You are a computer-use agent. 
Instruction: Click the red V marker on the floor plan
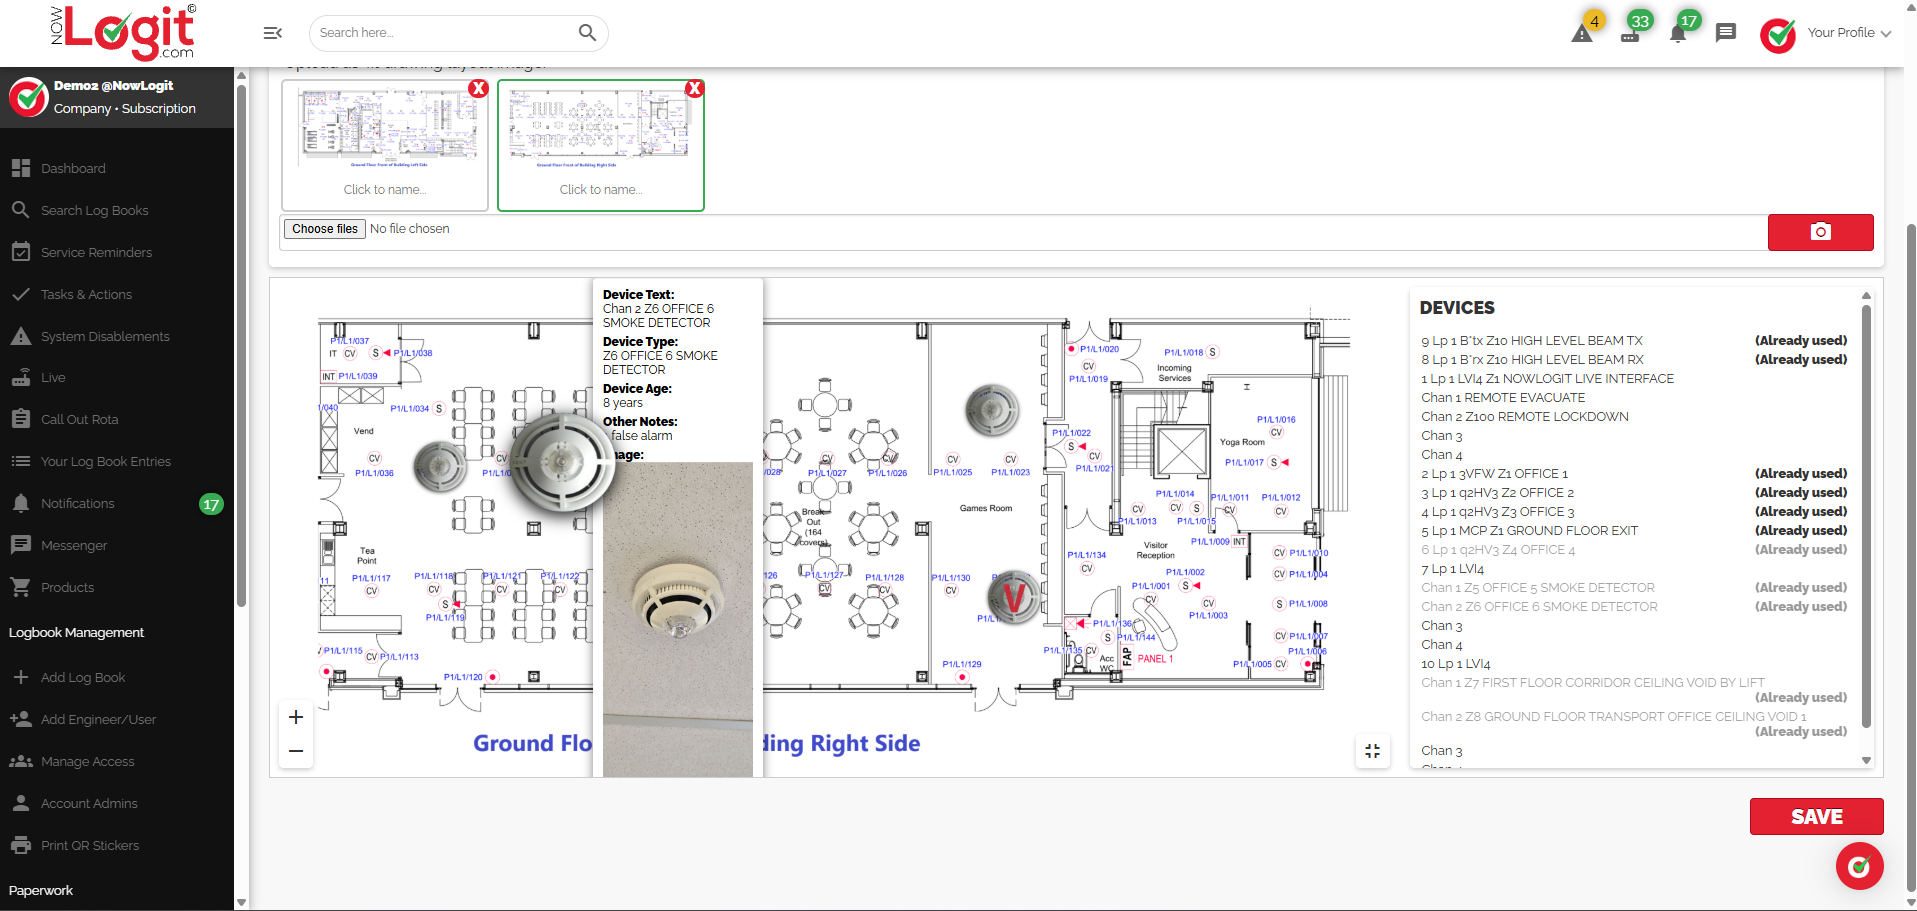click(1014, 598)
